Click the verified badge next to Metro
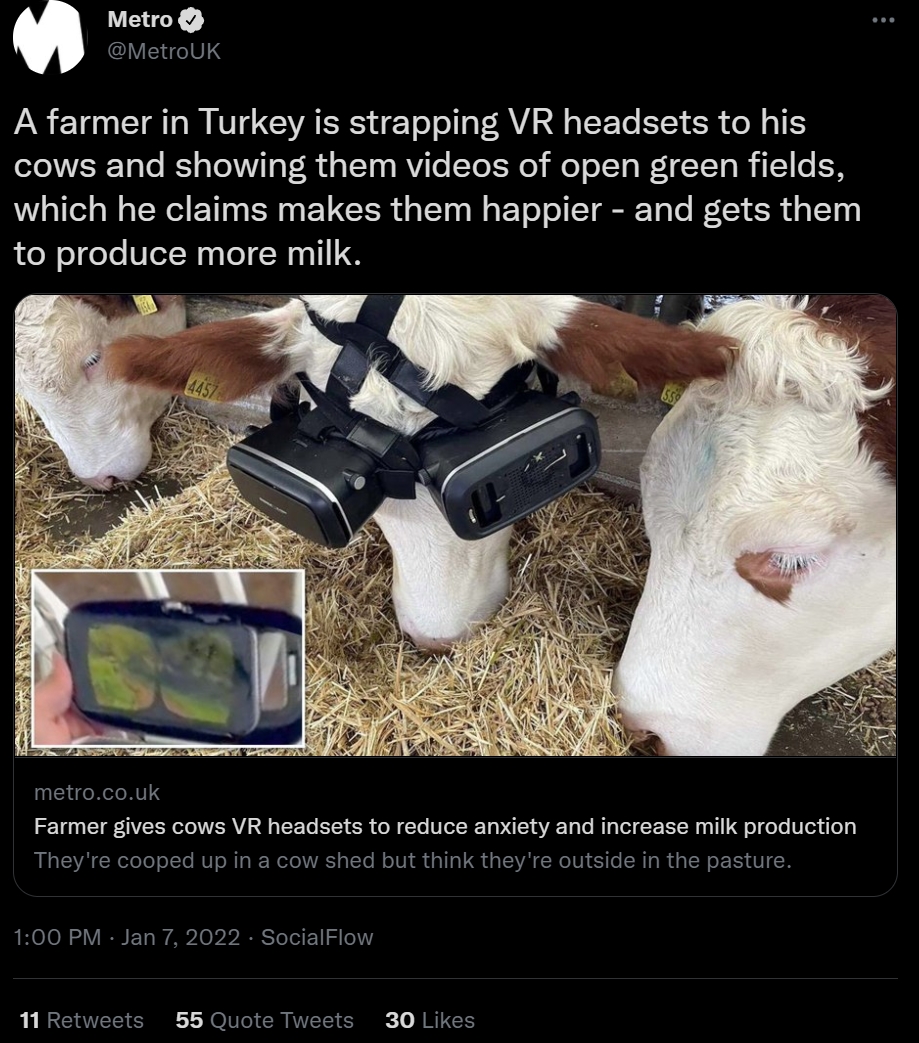Image resolution: width=919 pixels, height=1043 pixels. pyautogui.click(x=192, y=21)
